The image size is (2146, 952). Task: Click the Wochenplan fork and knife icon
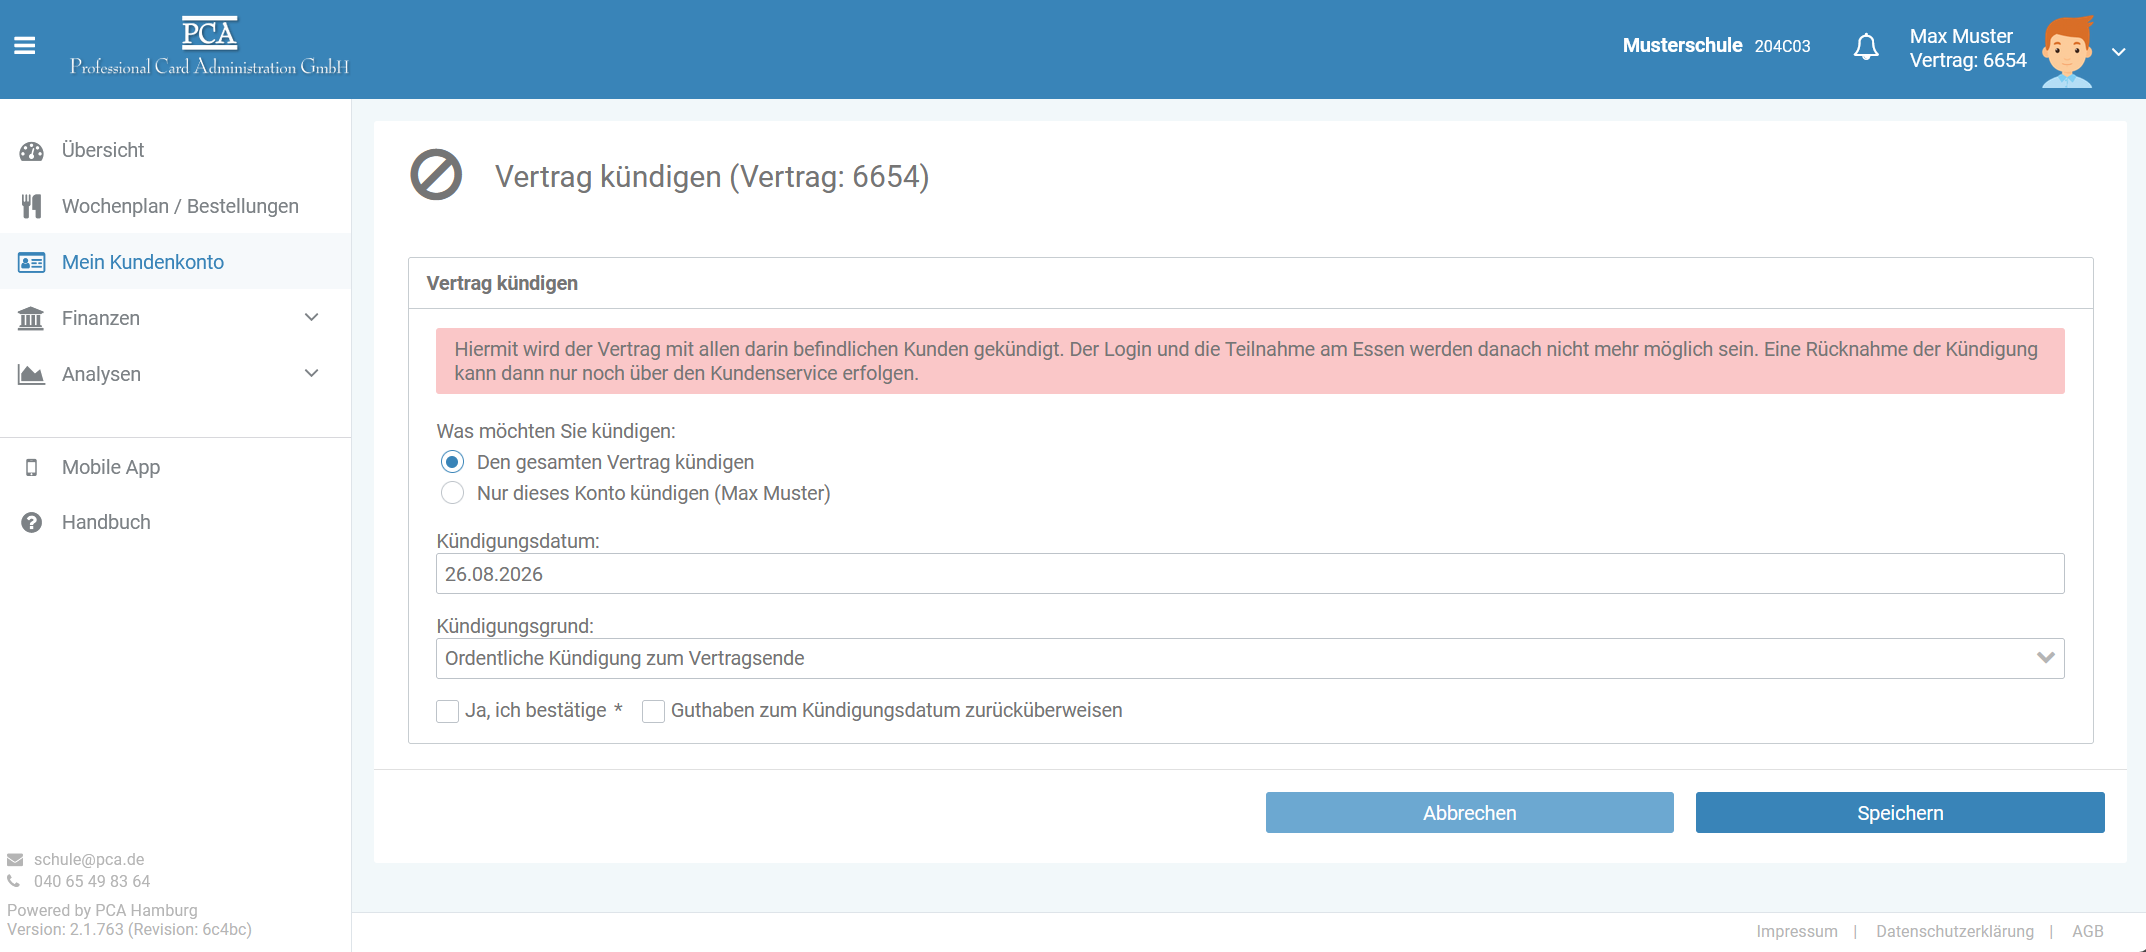(x=32, y=206)
